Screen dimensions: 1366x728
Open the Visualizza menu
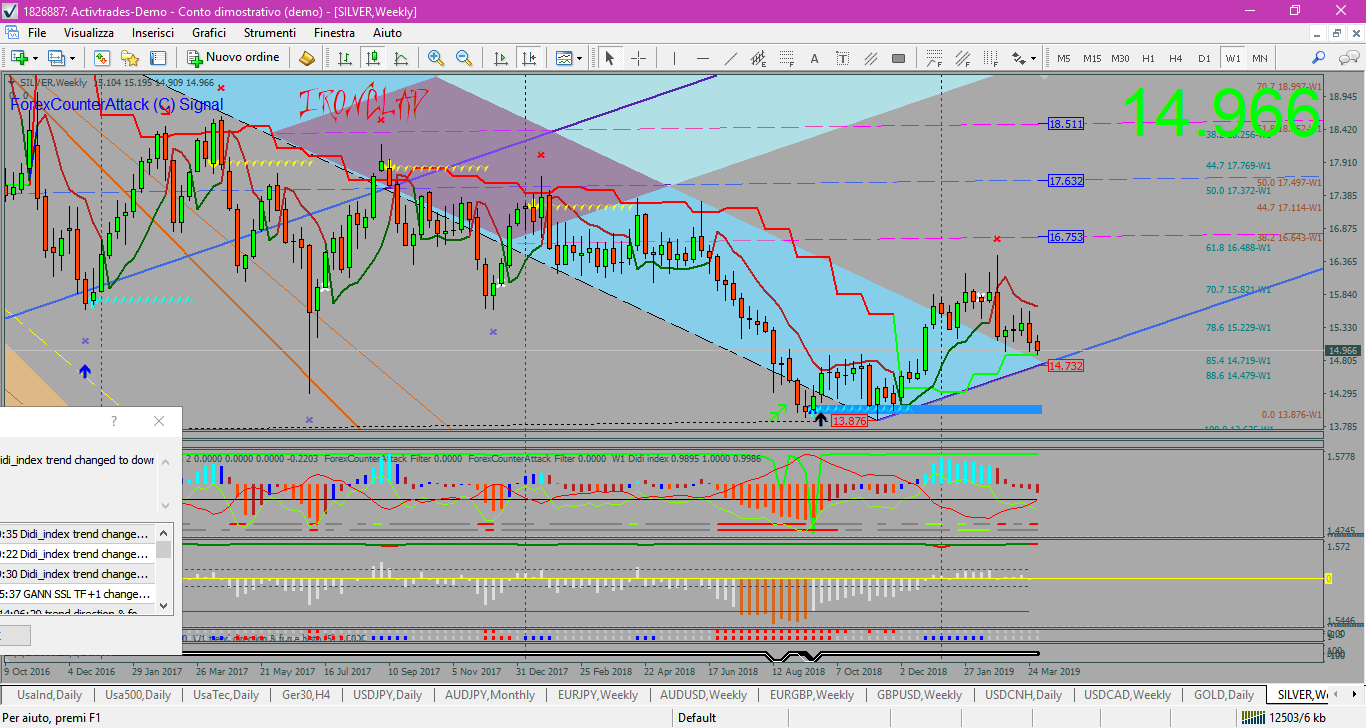(89, 33)
